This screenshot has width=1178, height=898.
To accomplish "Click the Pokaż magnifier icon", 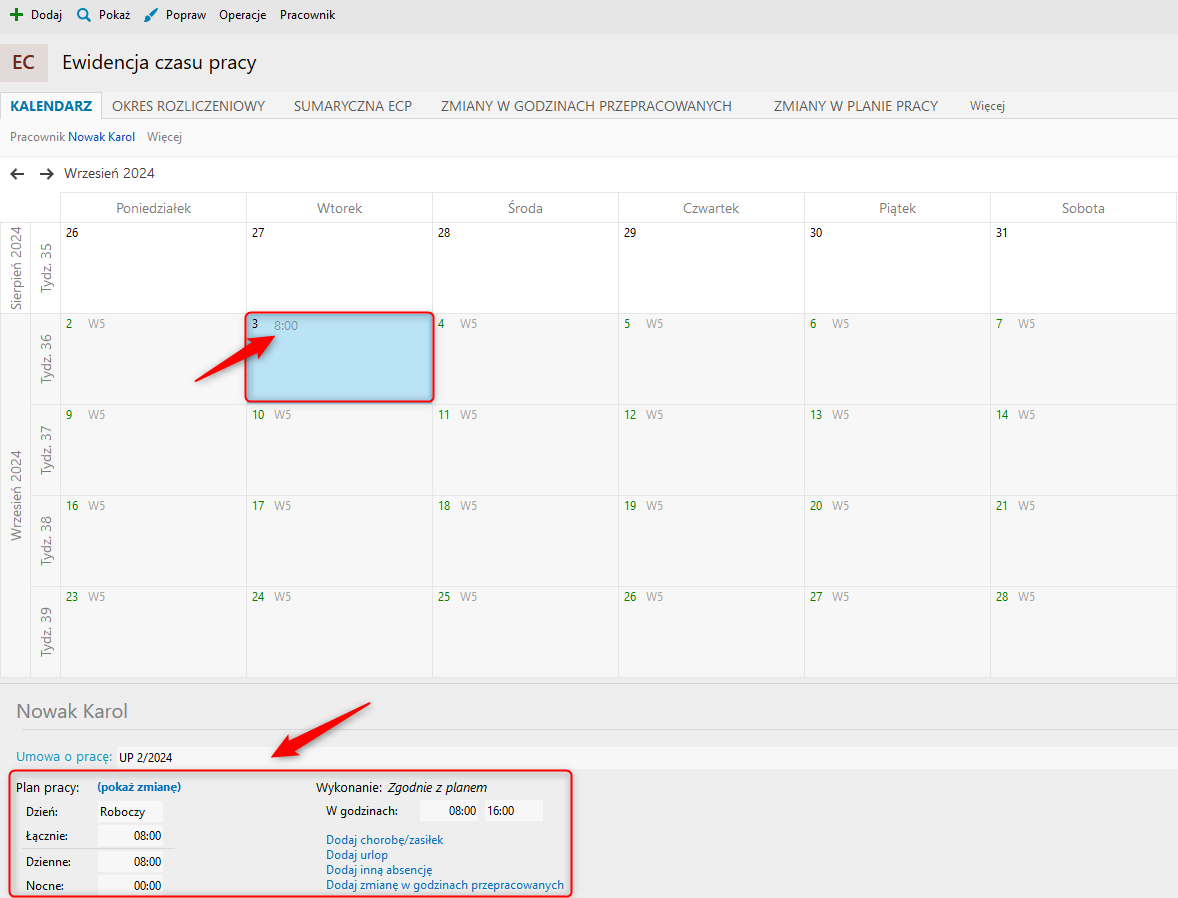I will pyautogui.click(x=84, y=15).
